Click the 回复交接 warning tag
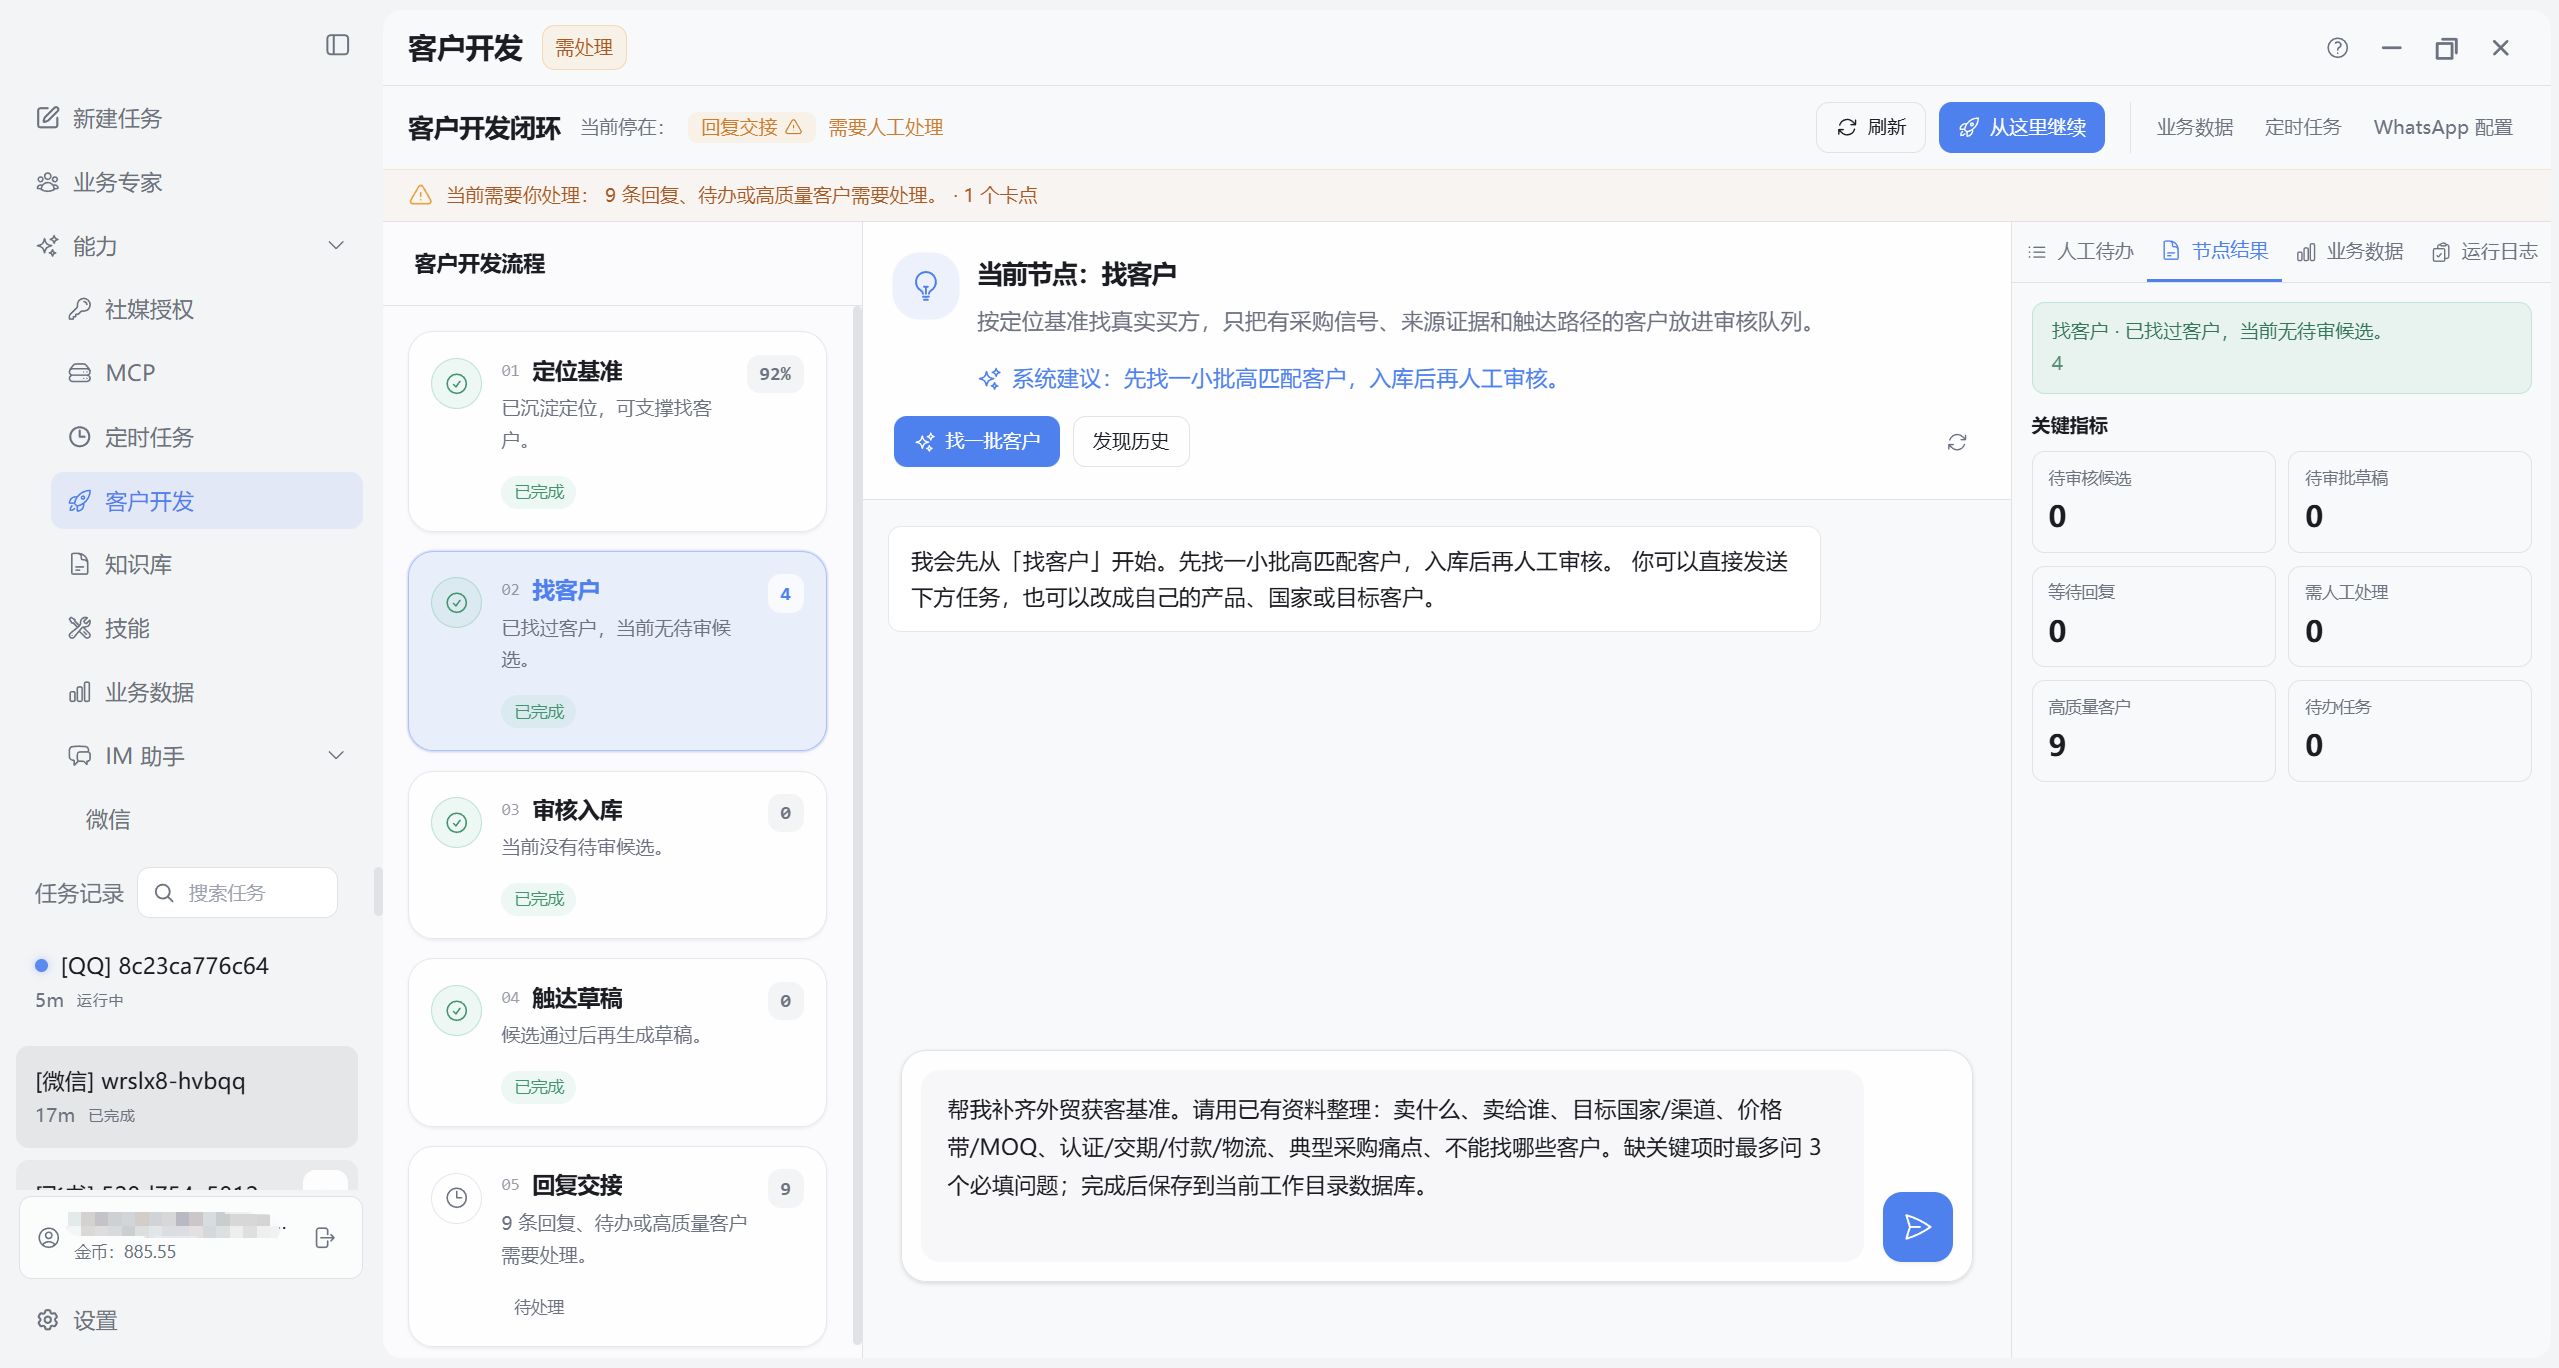 click(x=751, y=127)
